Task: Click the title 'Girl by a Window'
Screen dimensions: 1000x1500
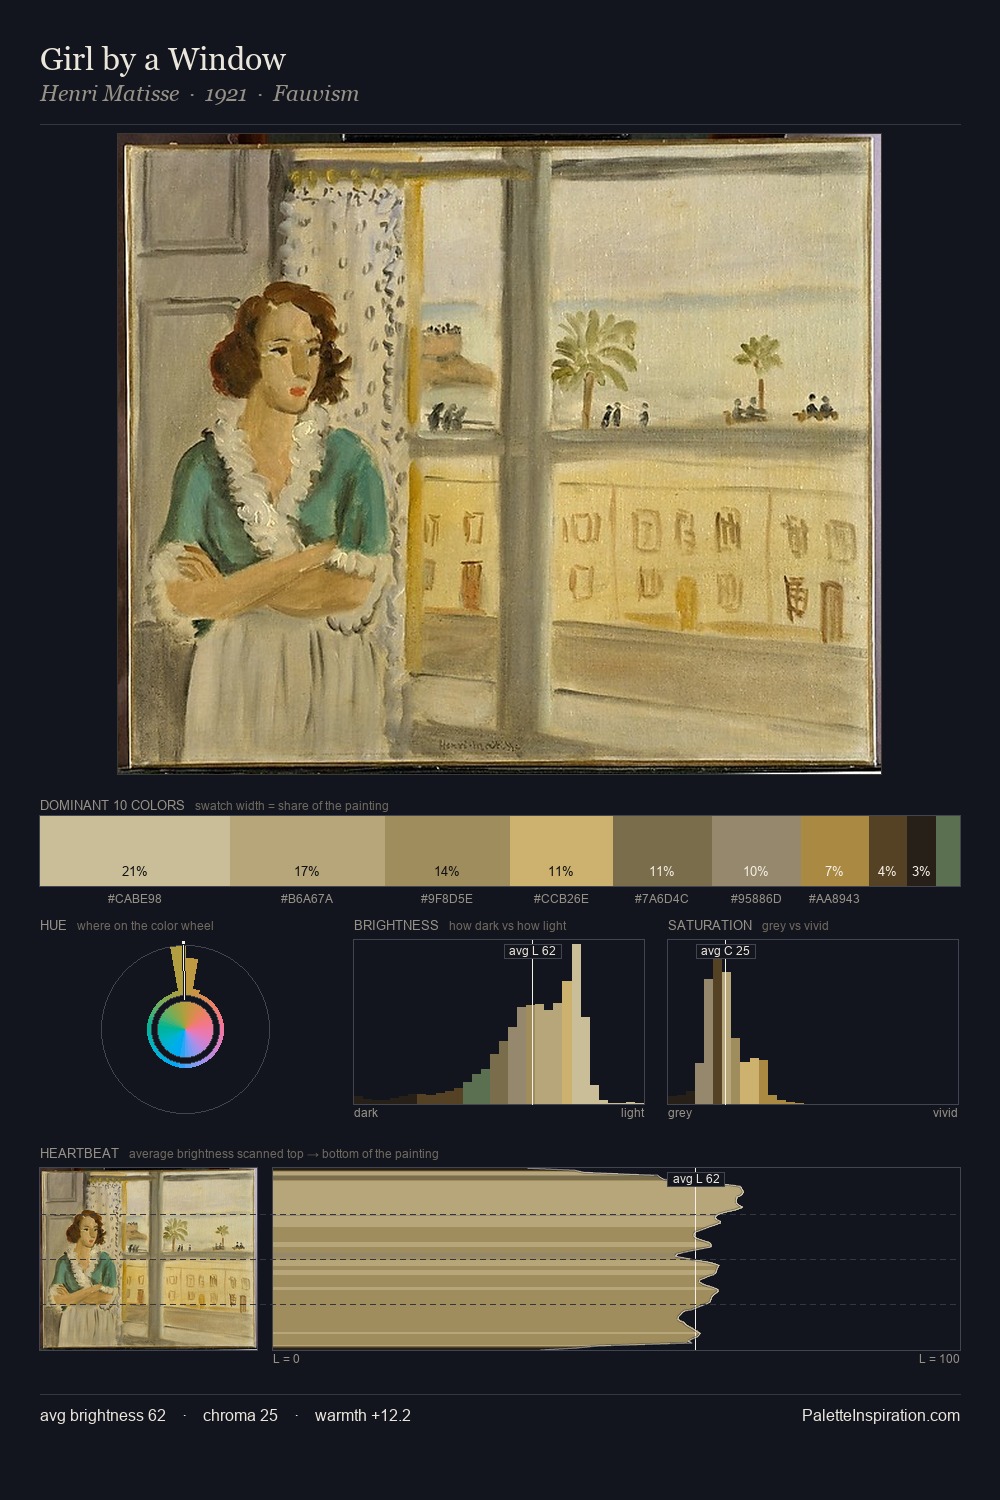Action: [163, 59]
